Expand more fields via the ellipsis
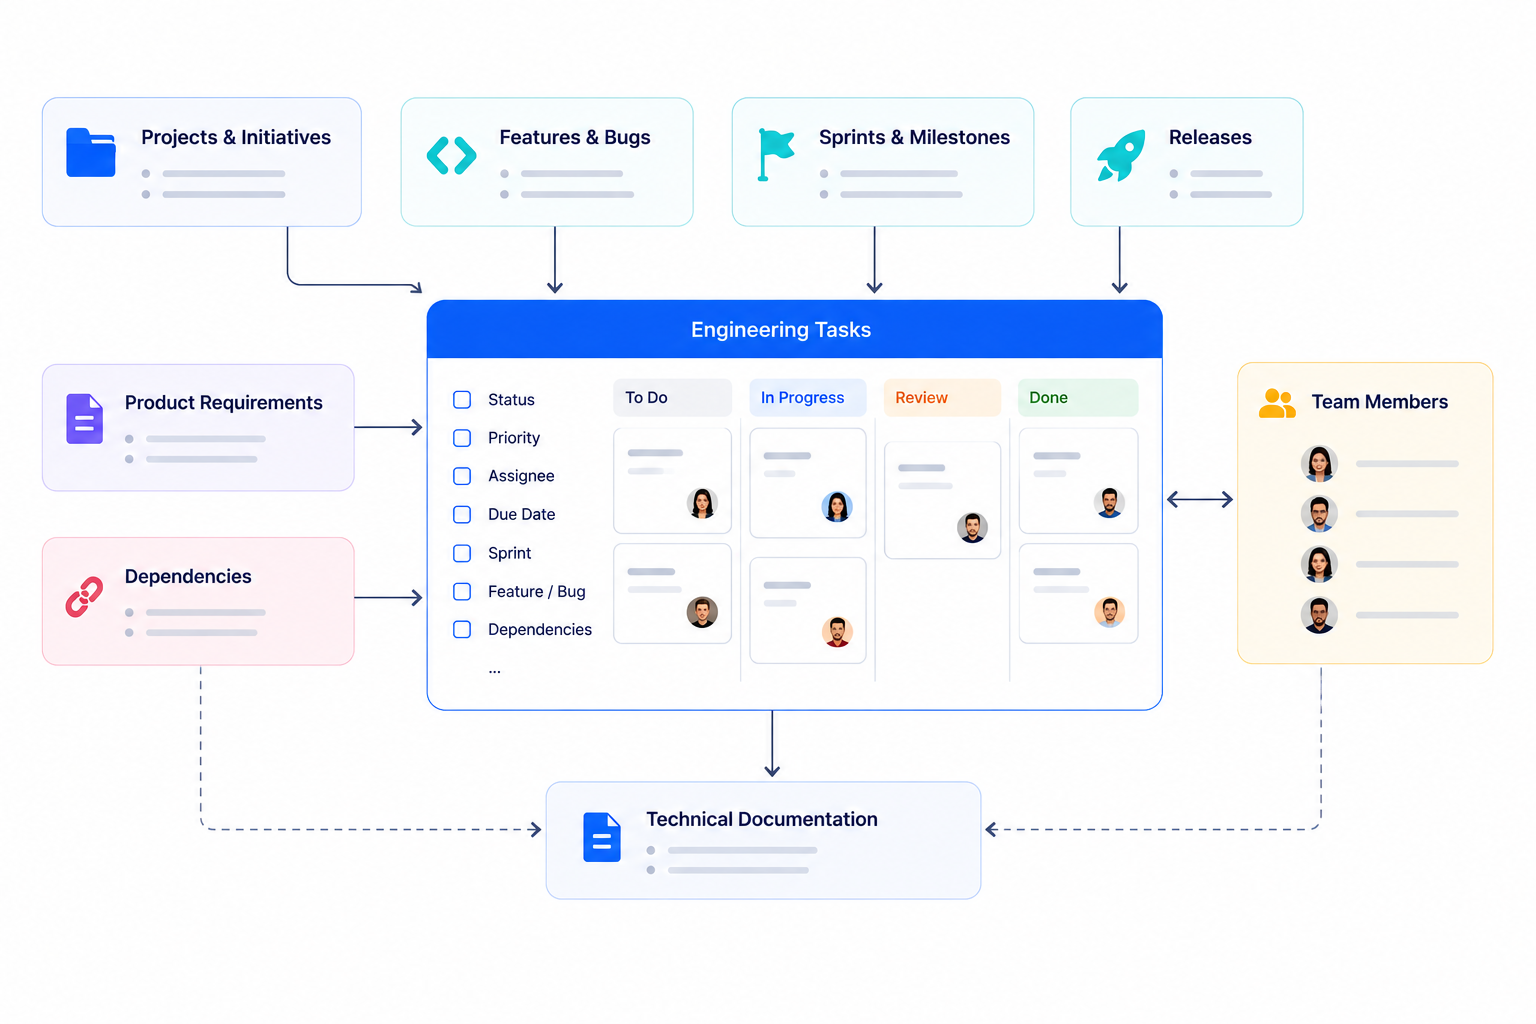This screenshot has height=1024, width=1536. (495, 670)
